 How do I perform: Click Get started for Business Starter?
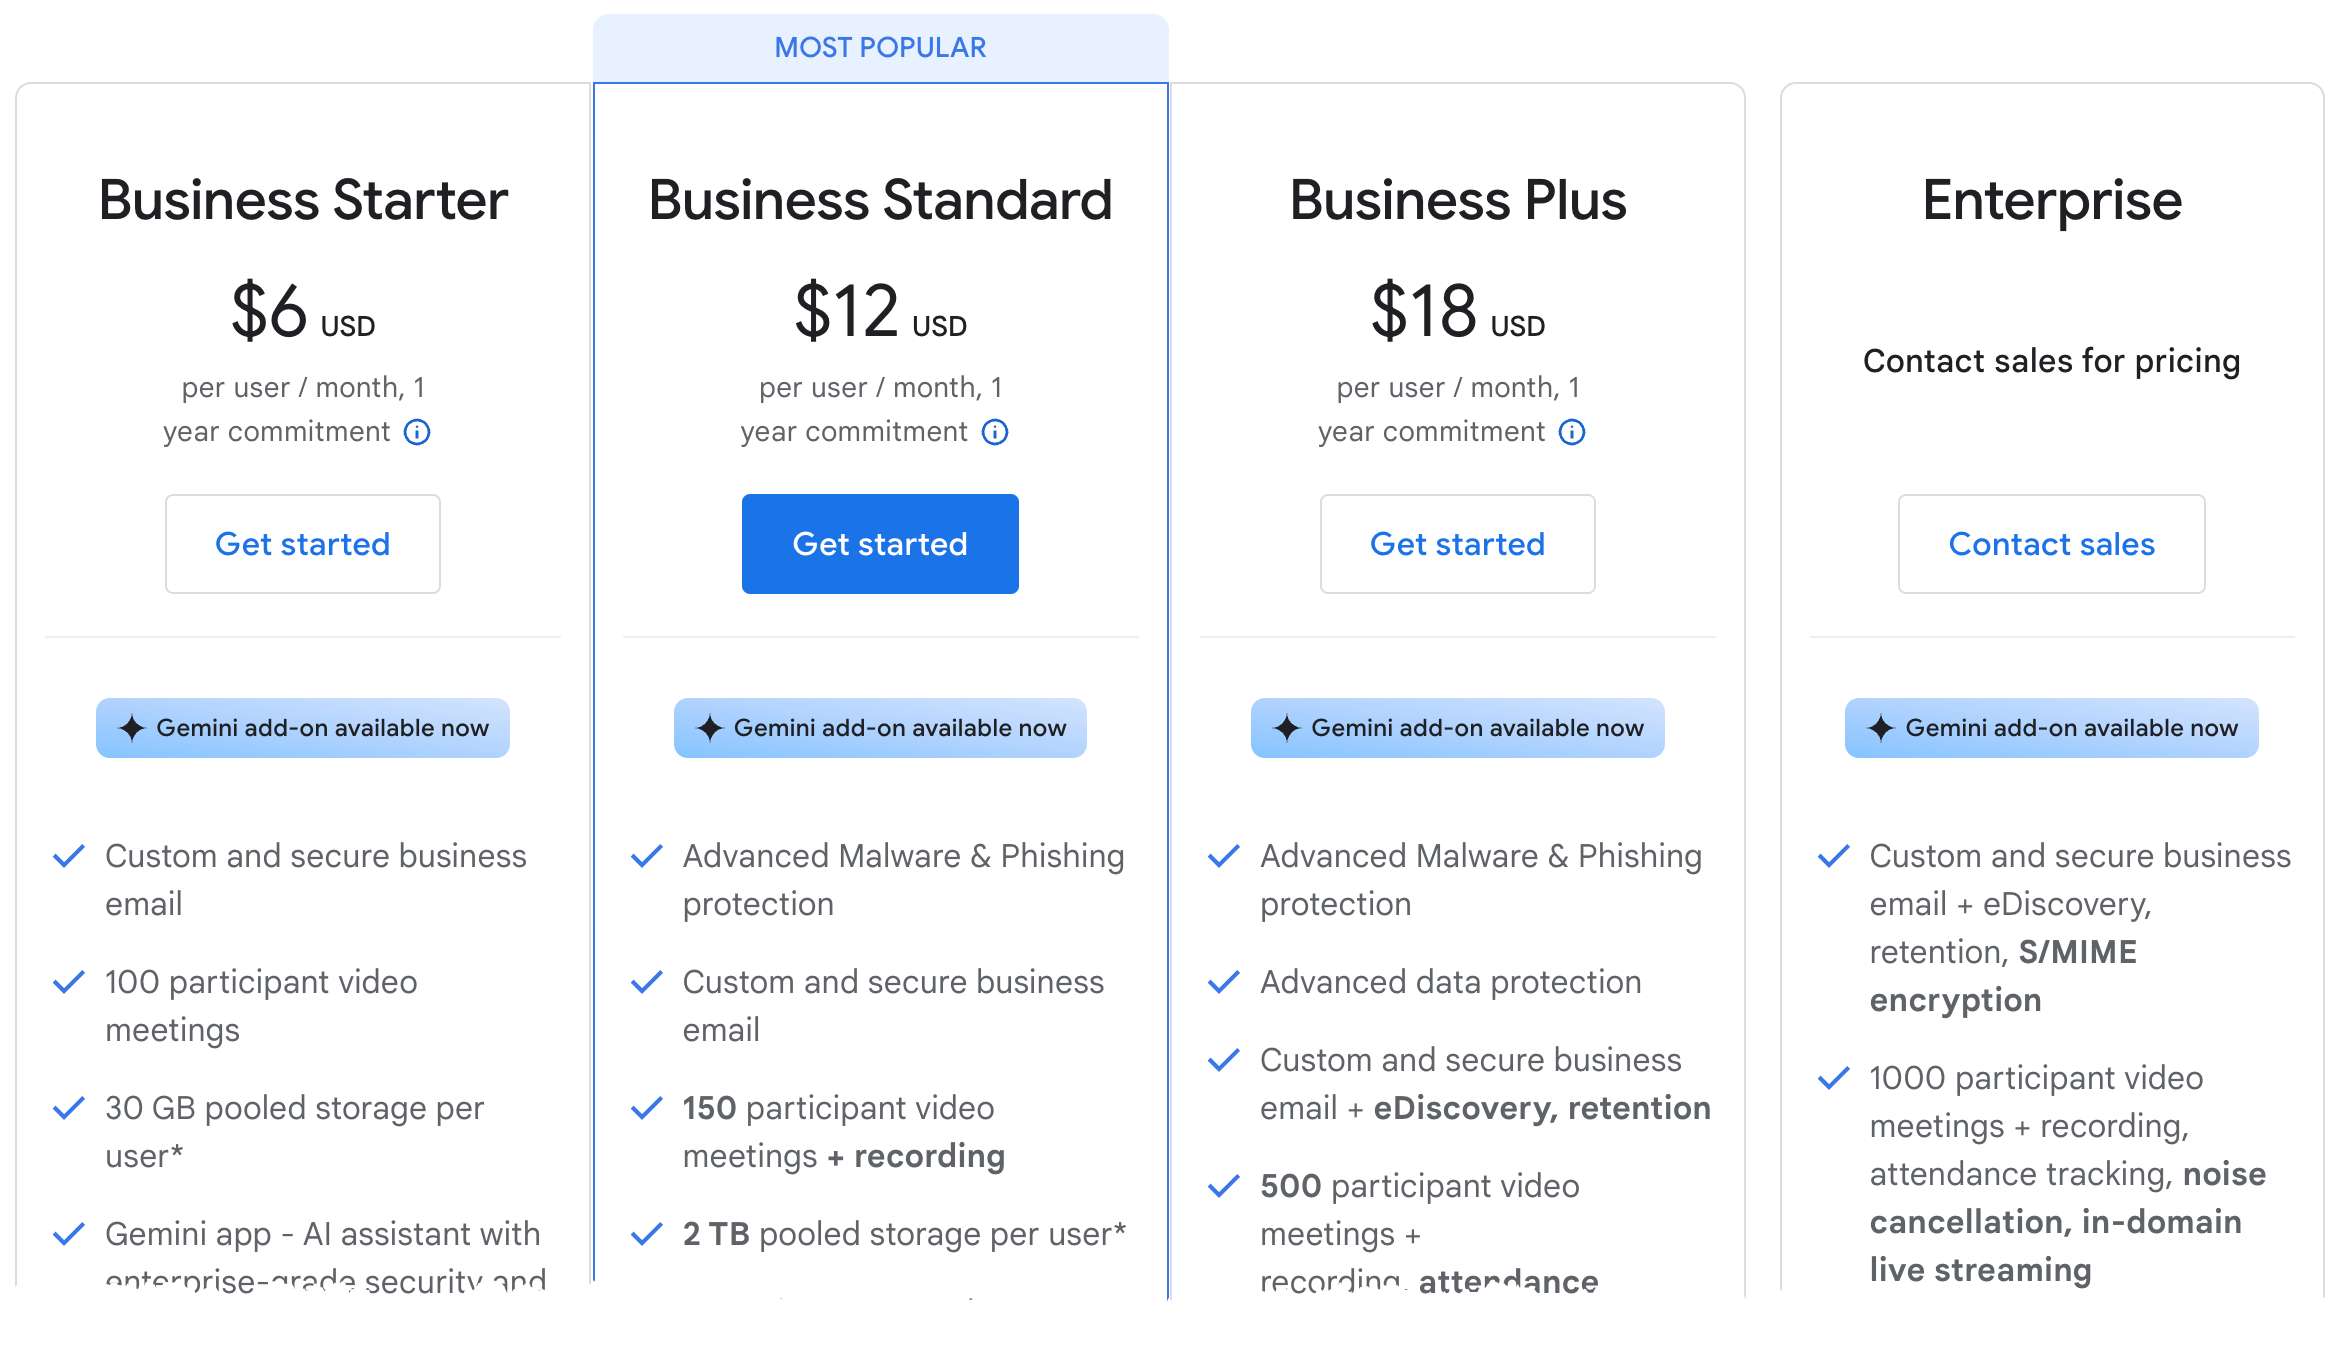point(303,544)
